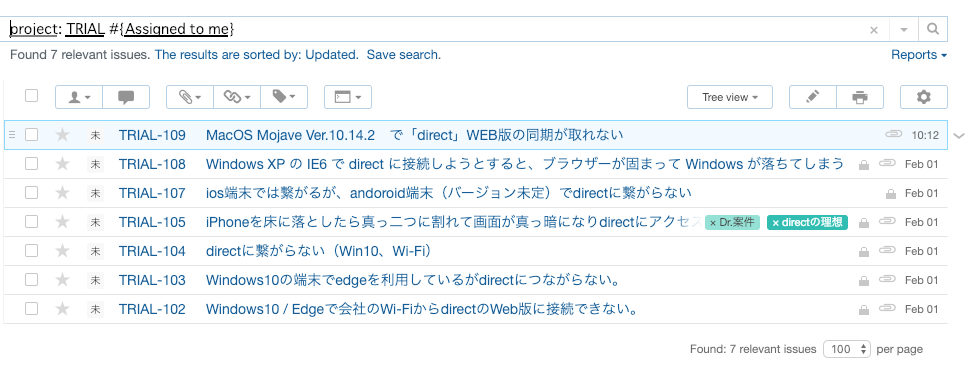Click the pencil edit issues button
Viewport: 975px width, 366px height.
(x=813, y=97)
